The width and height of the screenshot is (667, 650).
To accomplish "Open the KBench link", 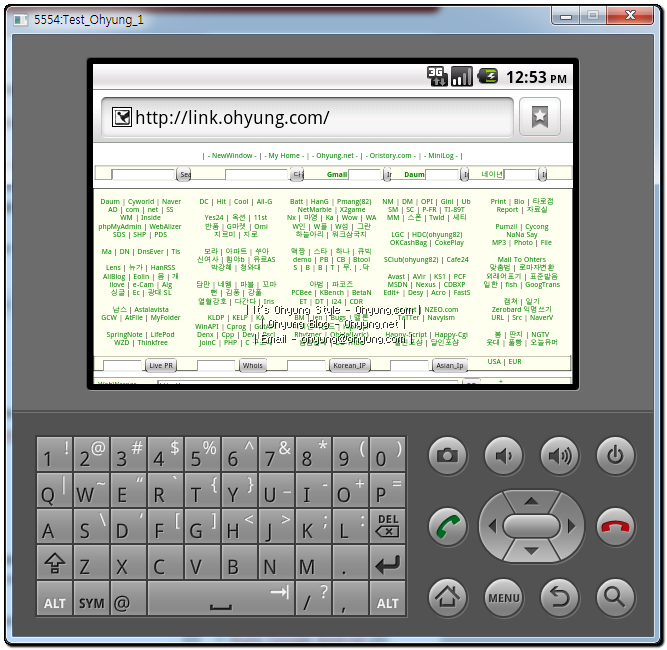I will pyautogui.click(x=331, y=293).
